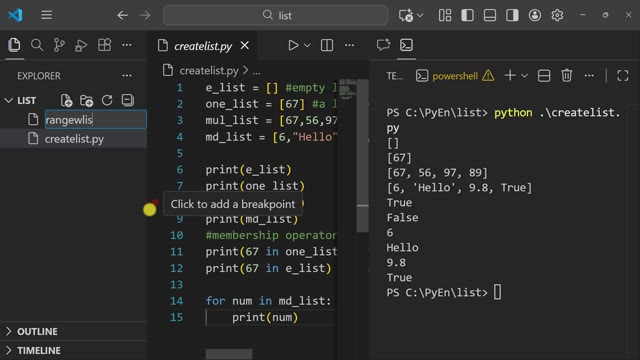Click 'print(e_list)' on line 6

249,169
